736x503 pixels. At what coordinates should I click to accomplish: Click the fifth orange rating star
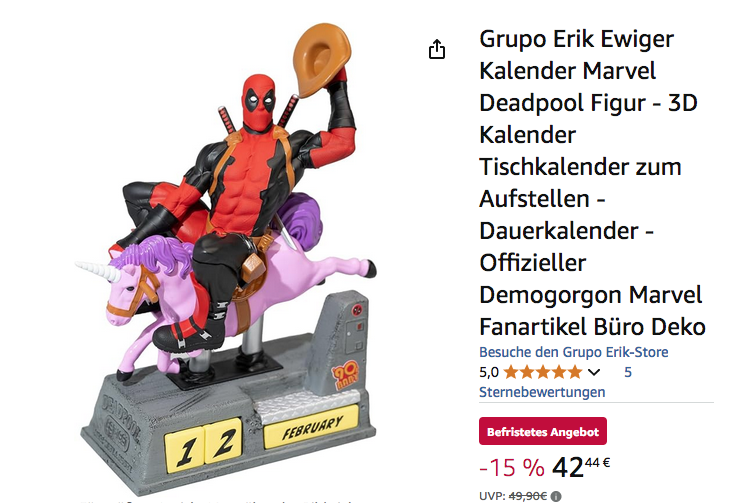tap(575, 373)
